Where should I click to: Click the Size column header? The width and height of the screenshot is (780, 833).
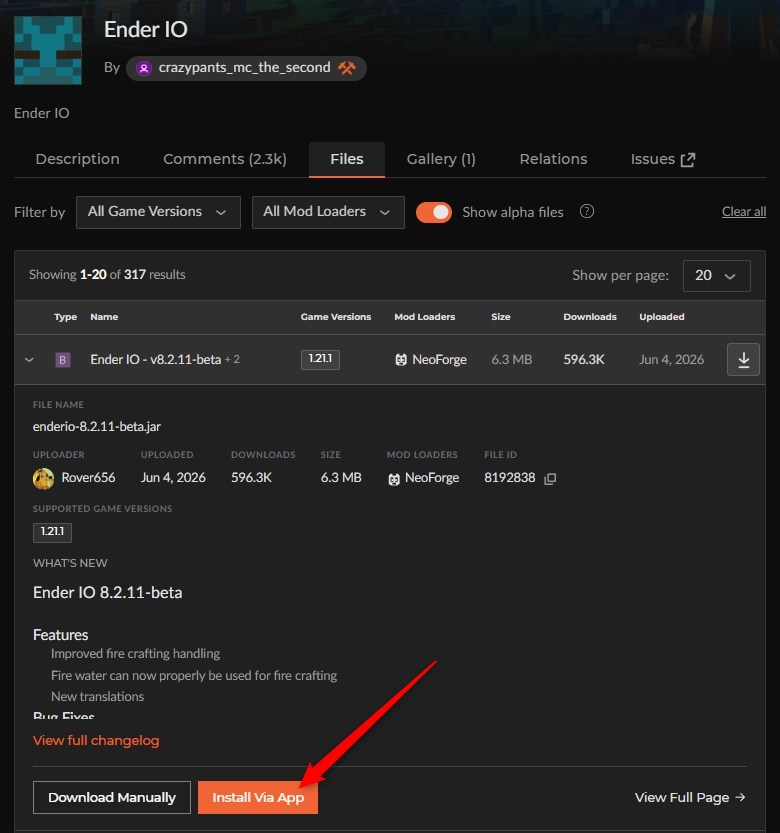coord(501,317)
